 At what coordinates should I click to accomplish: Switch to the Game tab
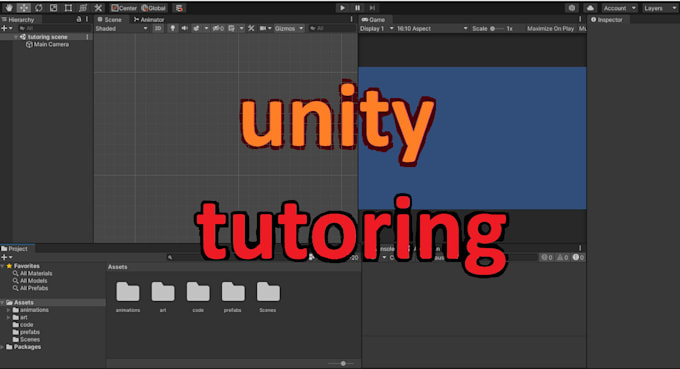[x=373, y=20]
